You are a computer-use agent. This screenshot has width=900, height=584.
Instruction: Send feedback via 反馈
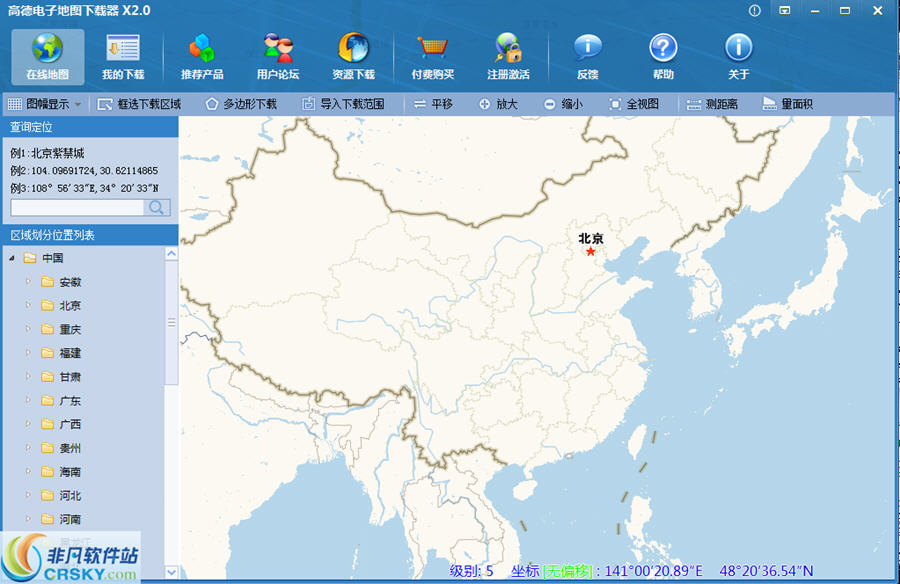(x=587, y=55)
